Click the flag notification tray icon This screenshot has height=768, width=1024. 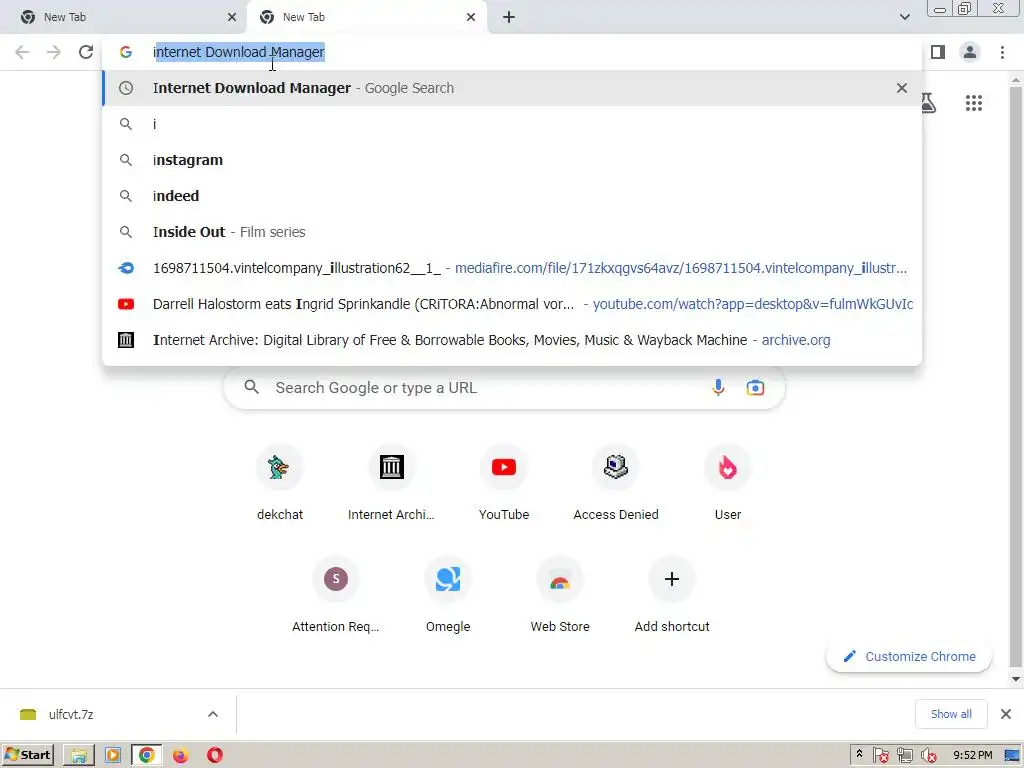coord(880,756)
